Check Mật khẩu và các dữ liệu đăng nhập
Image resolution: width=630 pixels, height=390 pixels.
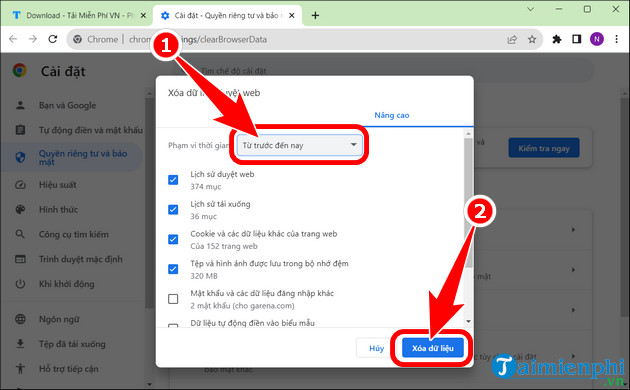173,299
